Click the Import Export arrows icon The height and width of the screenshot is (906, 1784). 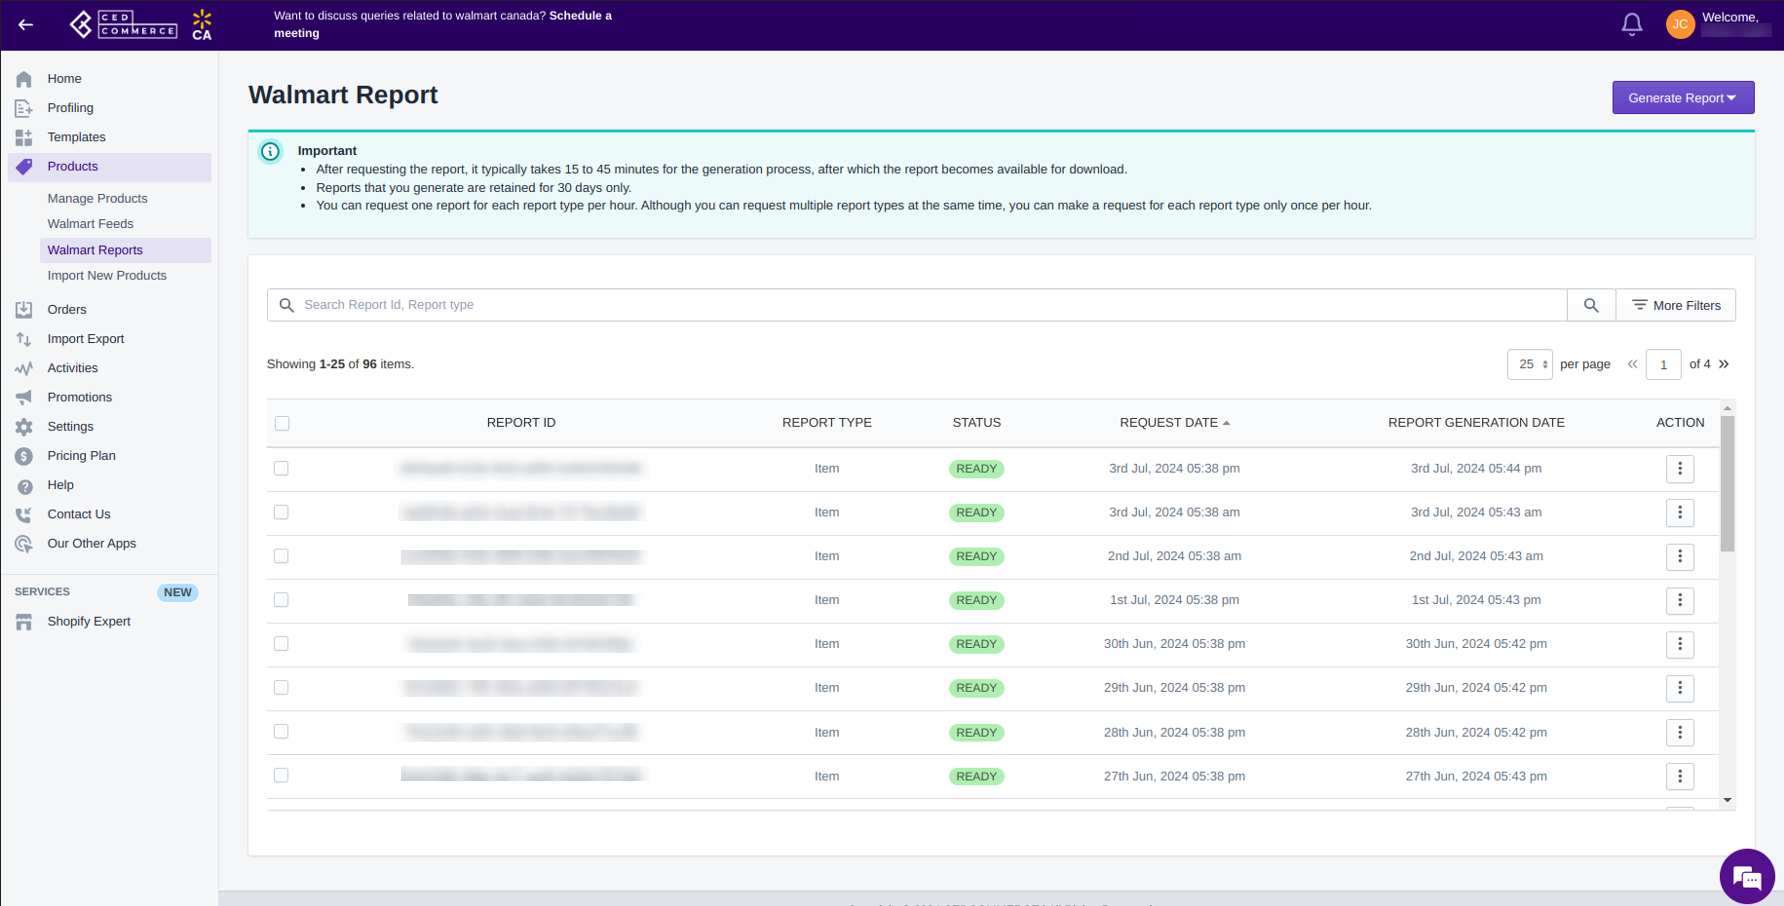[x=24, y=339]
